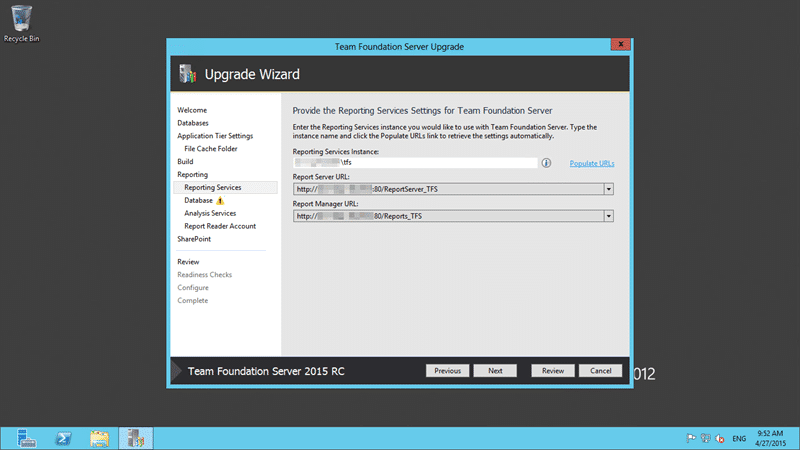
Task: Expand the Report Manager URL dropdown
Action: pos(608,216)
